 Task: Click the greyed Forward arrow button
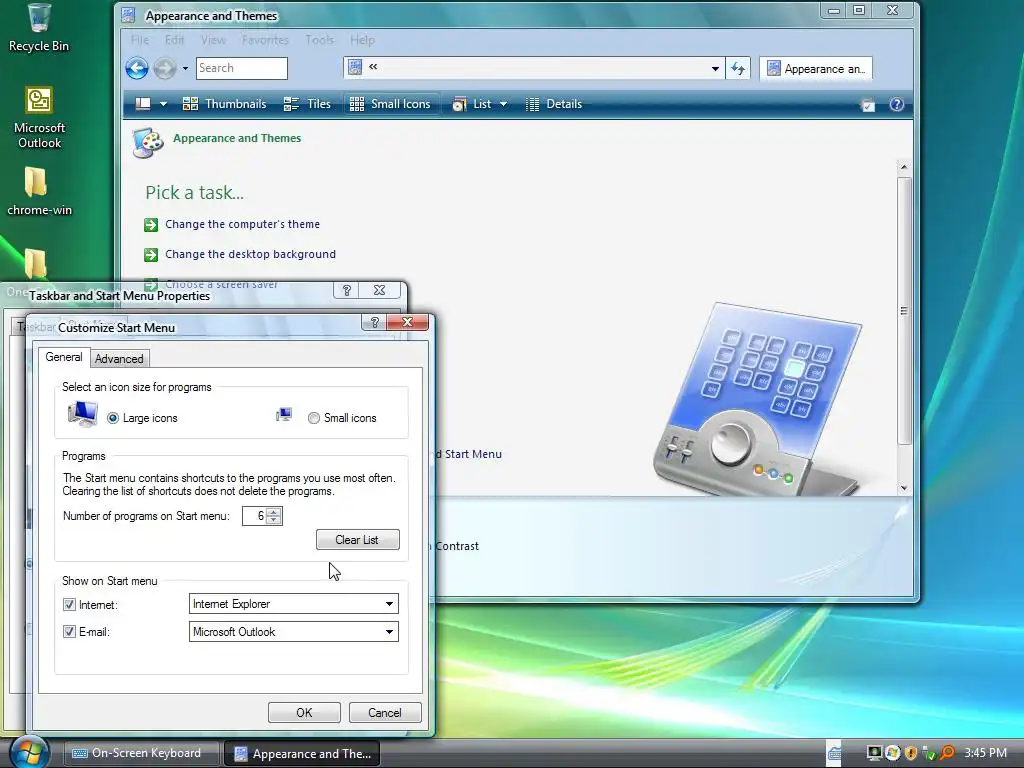pos(165,68)
